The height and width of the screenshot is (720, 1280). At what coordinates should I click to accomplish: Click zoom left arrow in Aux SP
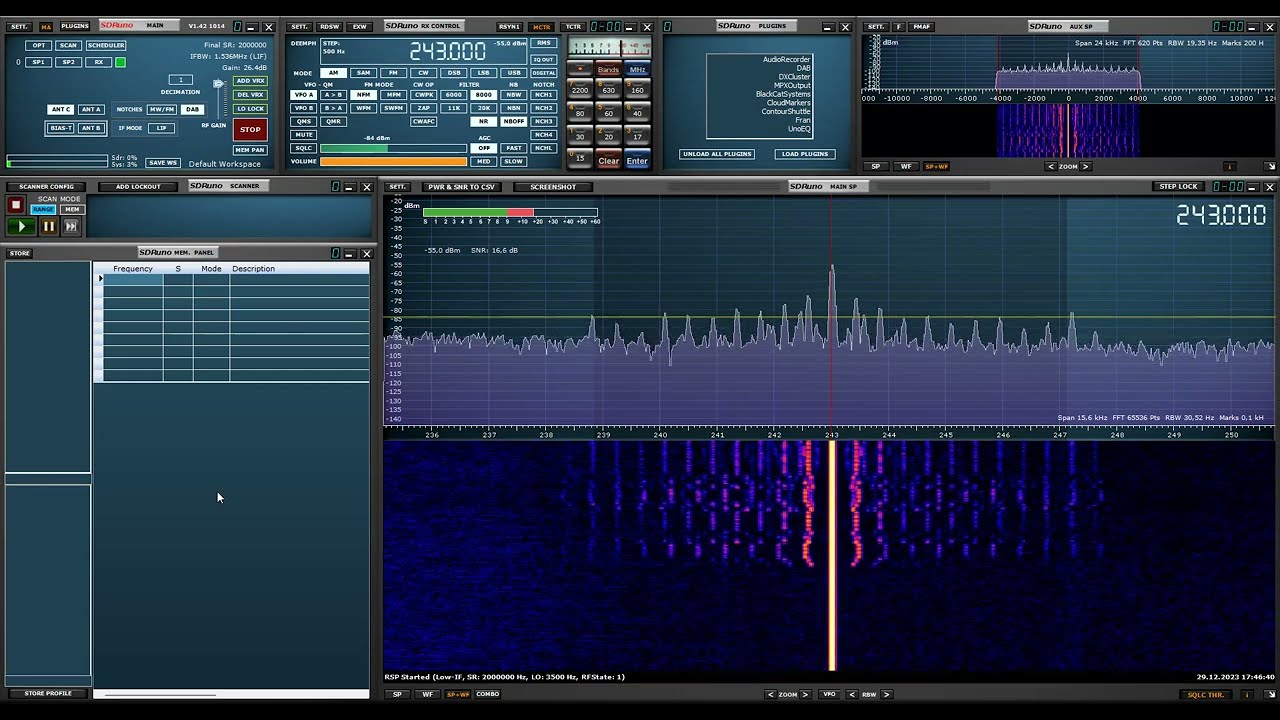[x=1051, y=166]
